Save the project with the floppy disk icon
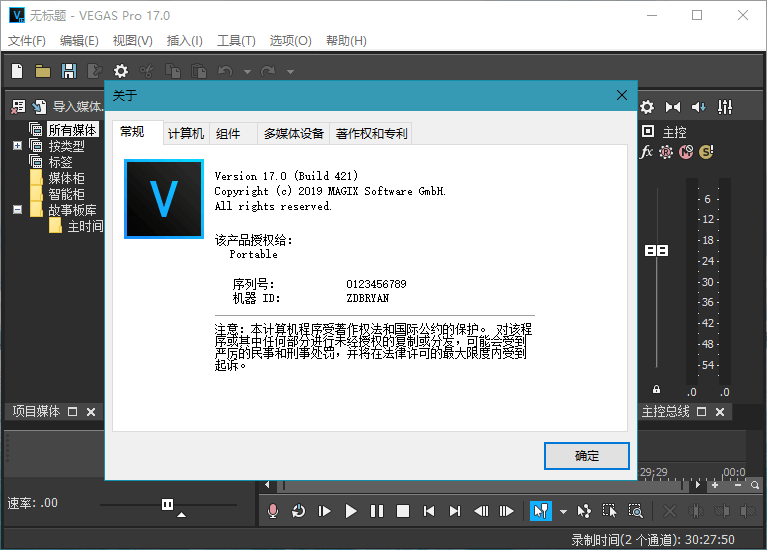Viewport: 767px width, 550px height. pos(69,71)
